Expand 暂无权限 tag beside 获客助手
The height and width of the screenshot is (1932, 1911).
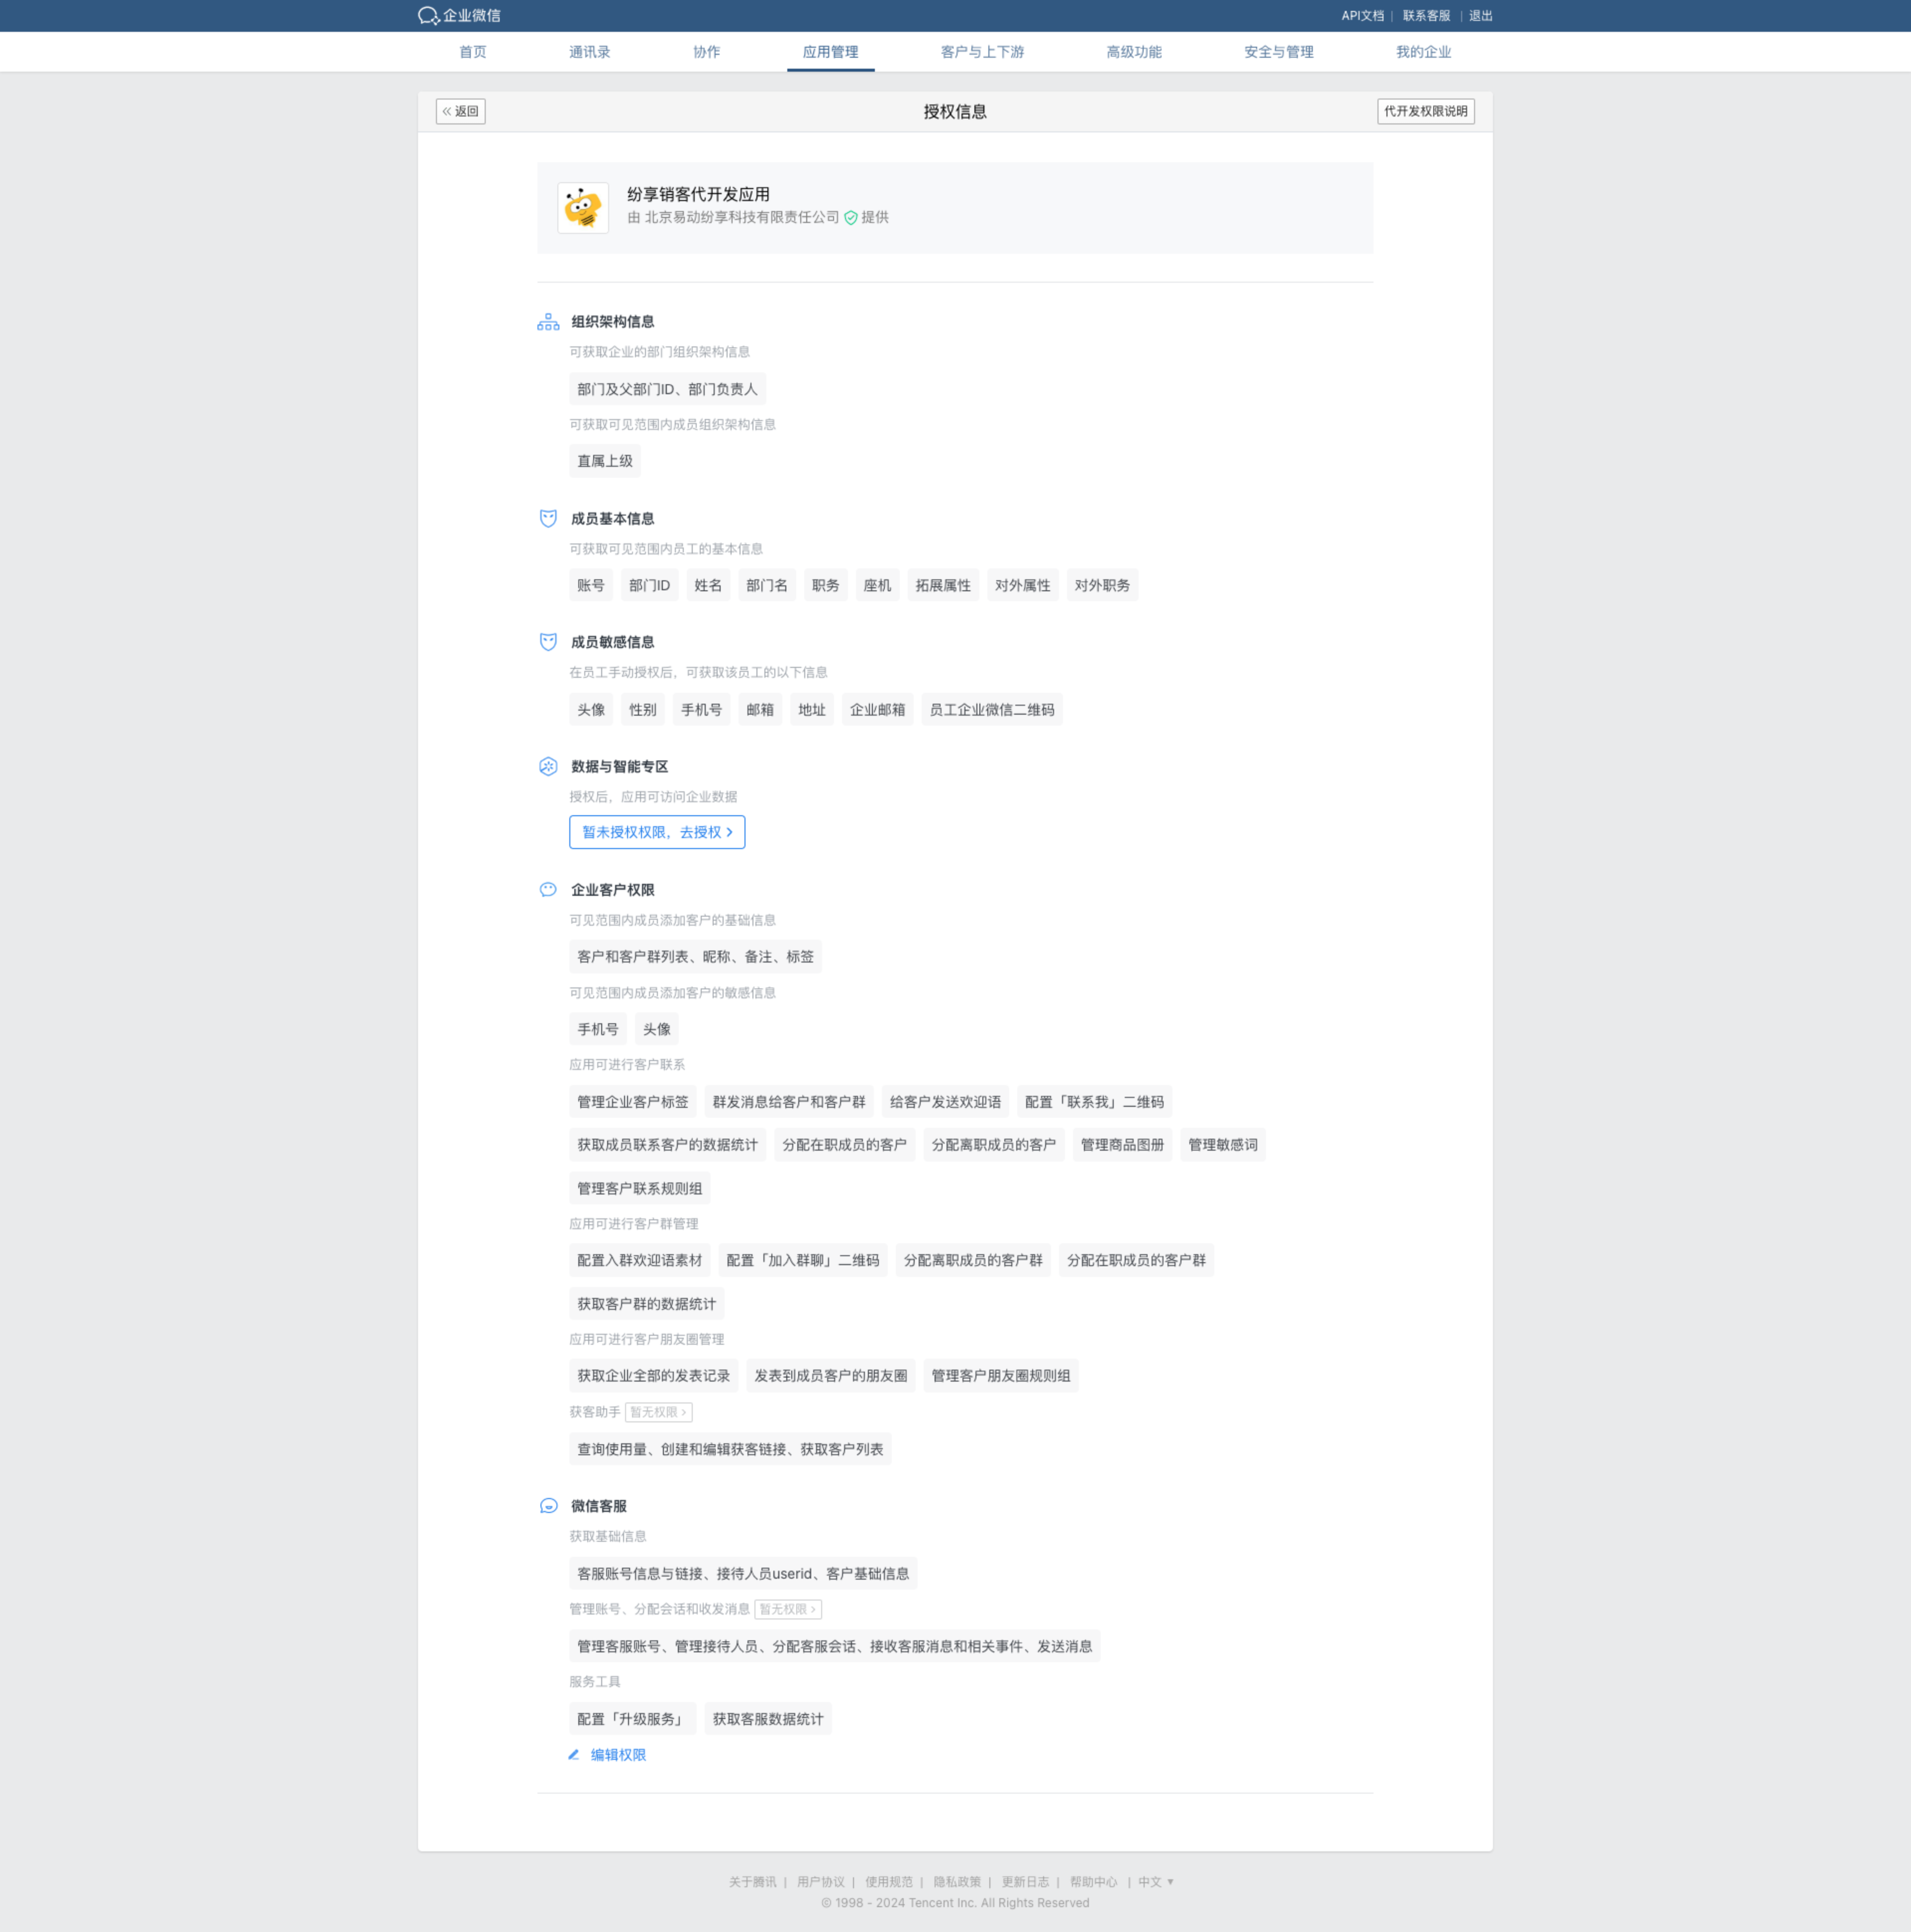pos(658,1412)
